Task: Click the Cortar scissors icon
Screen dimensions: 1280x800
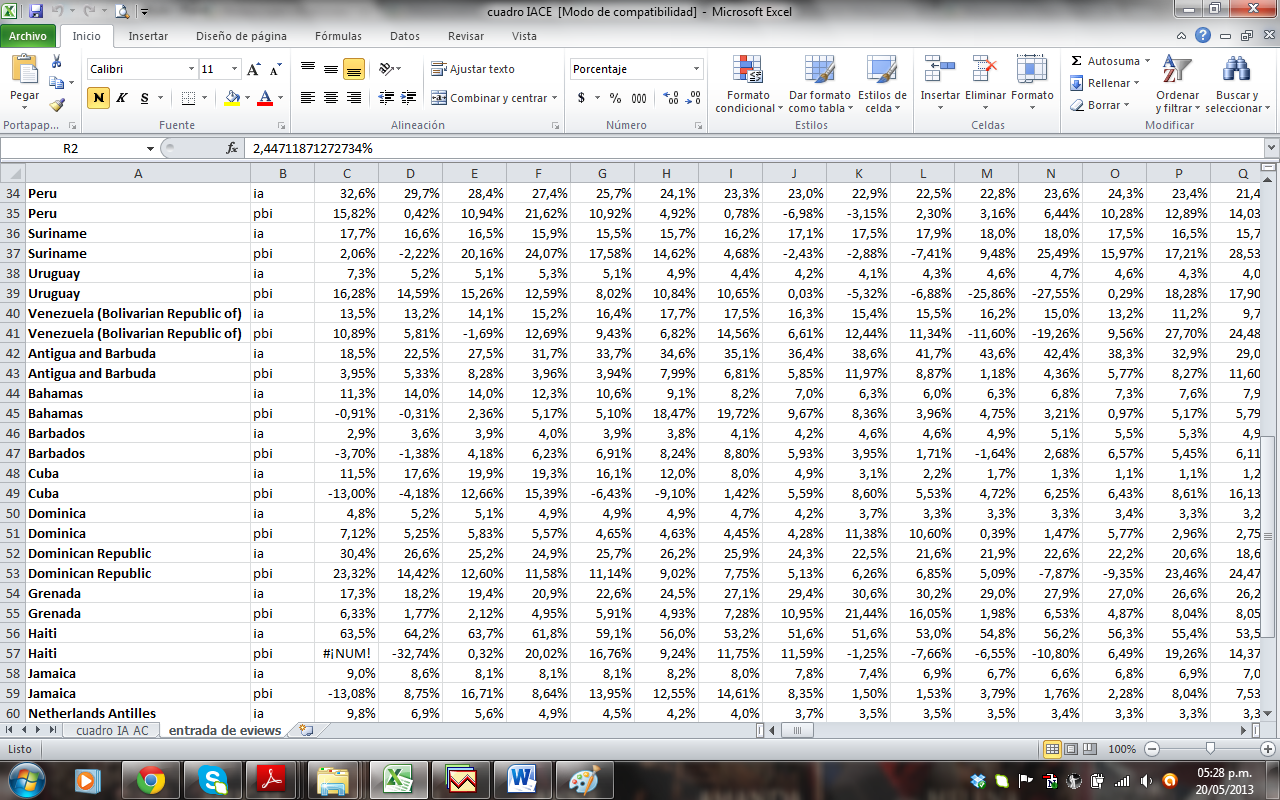Action: [x=57, y=62]
